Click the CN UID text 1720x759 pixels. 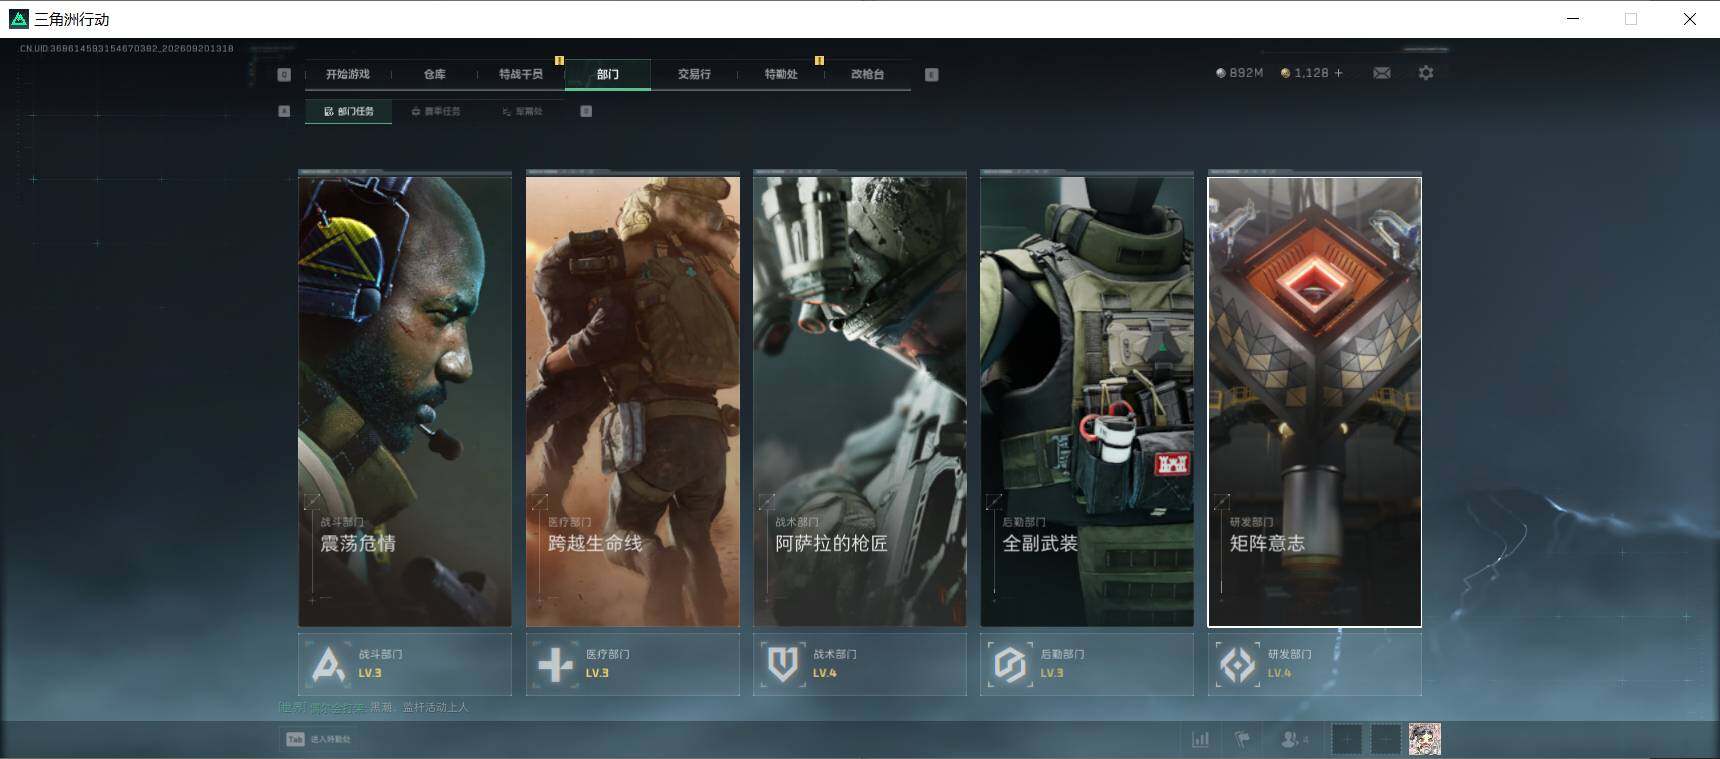(x=126, y=48)
